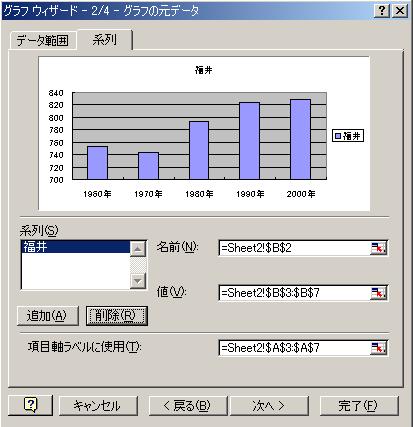
Task: Click the 1980年 axis label in preview
Action: (x=199, y=194)
